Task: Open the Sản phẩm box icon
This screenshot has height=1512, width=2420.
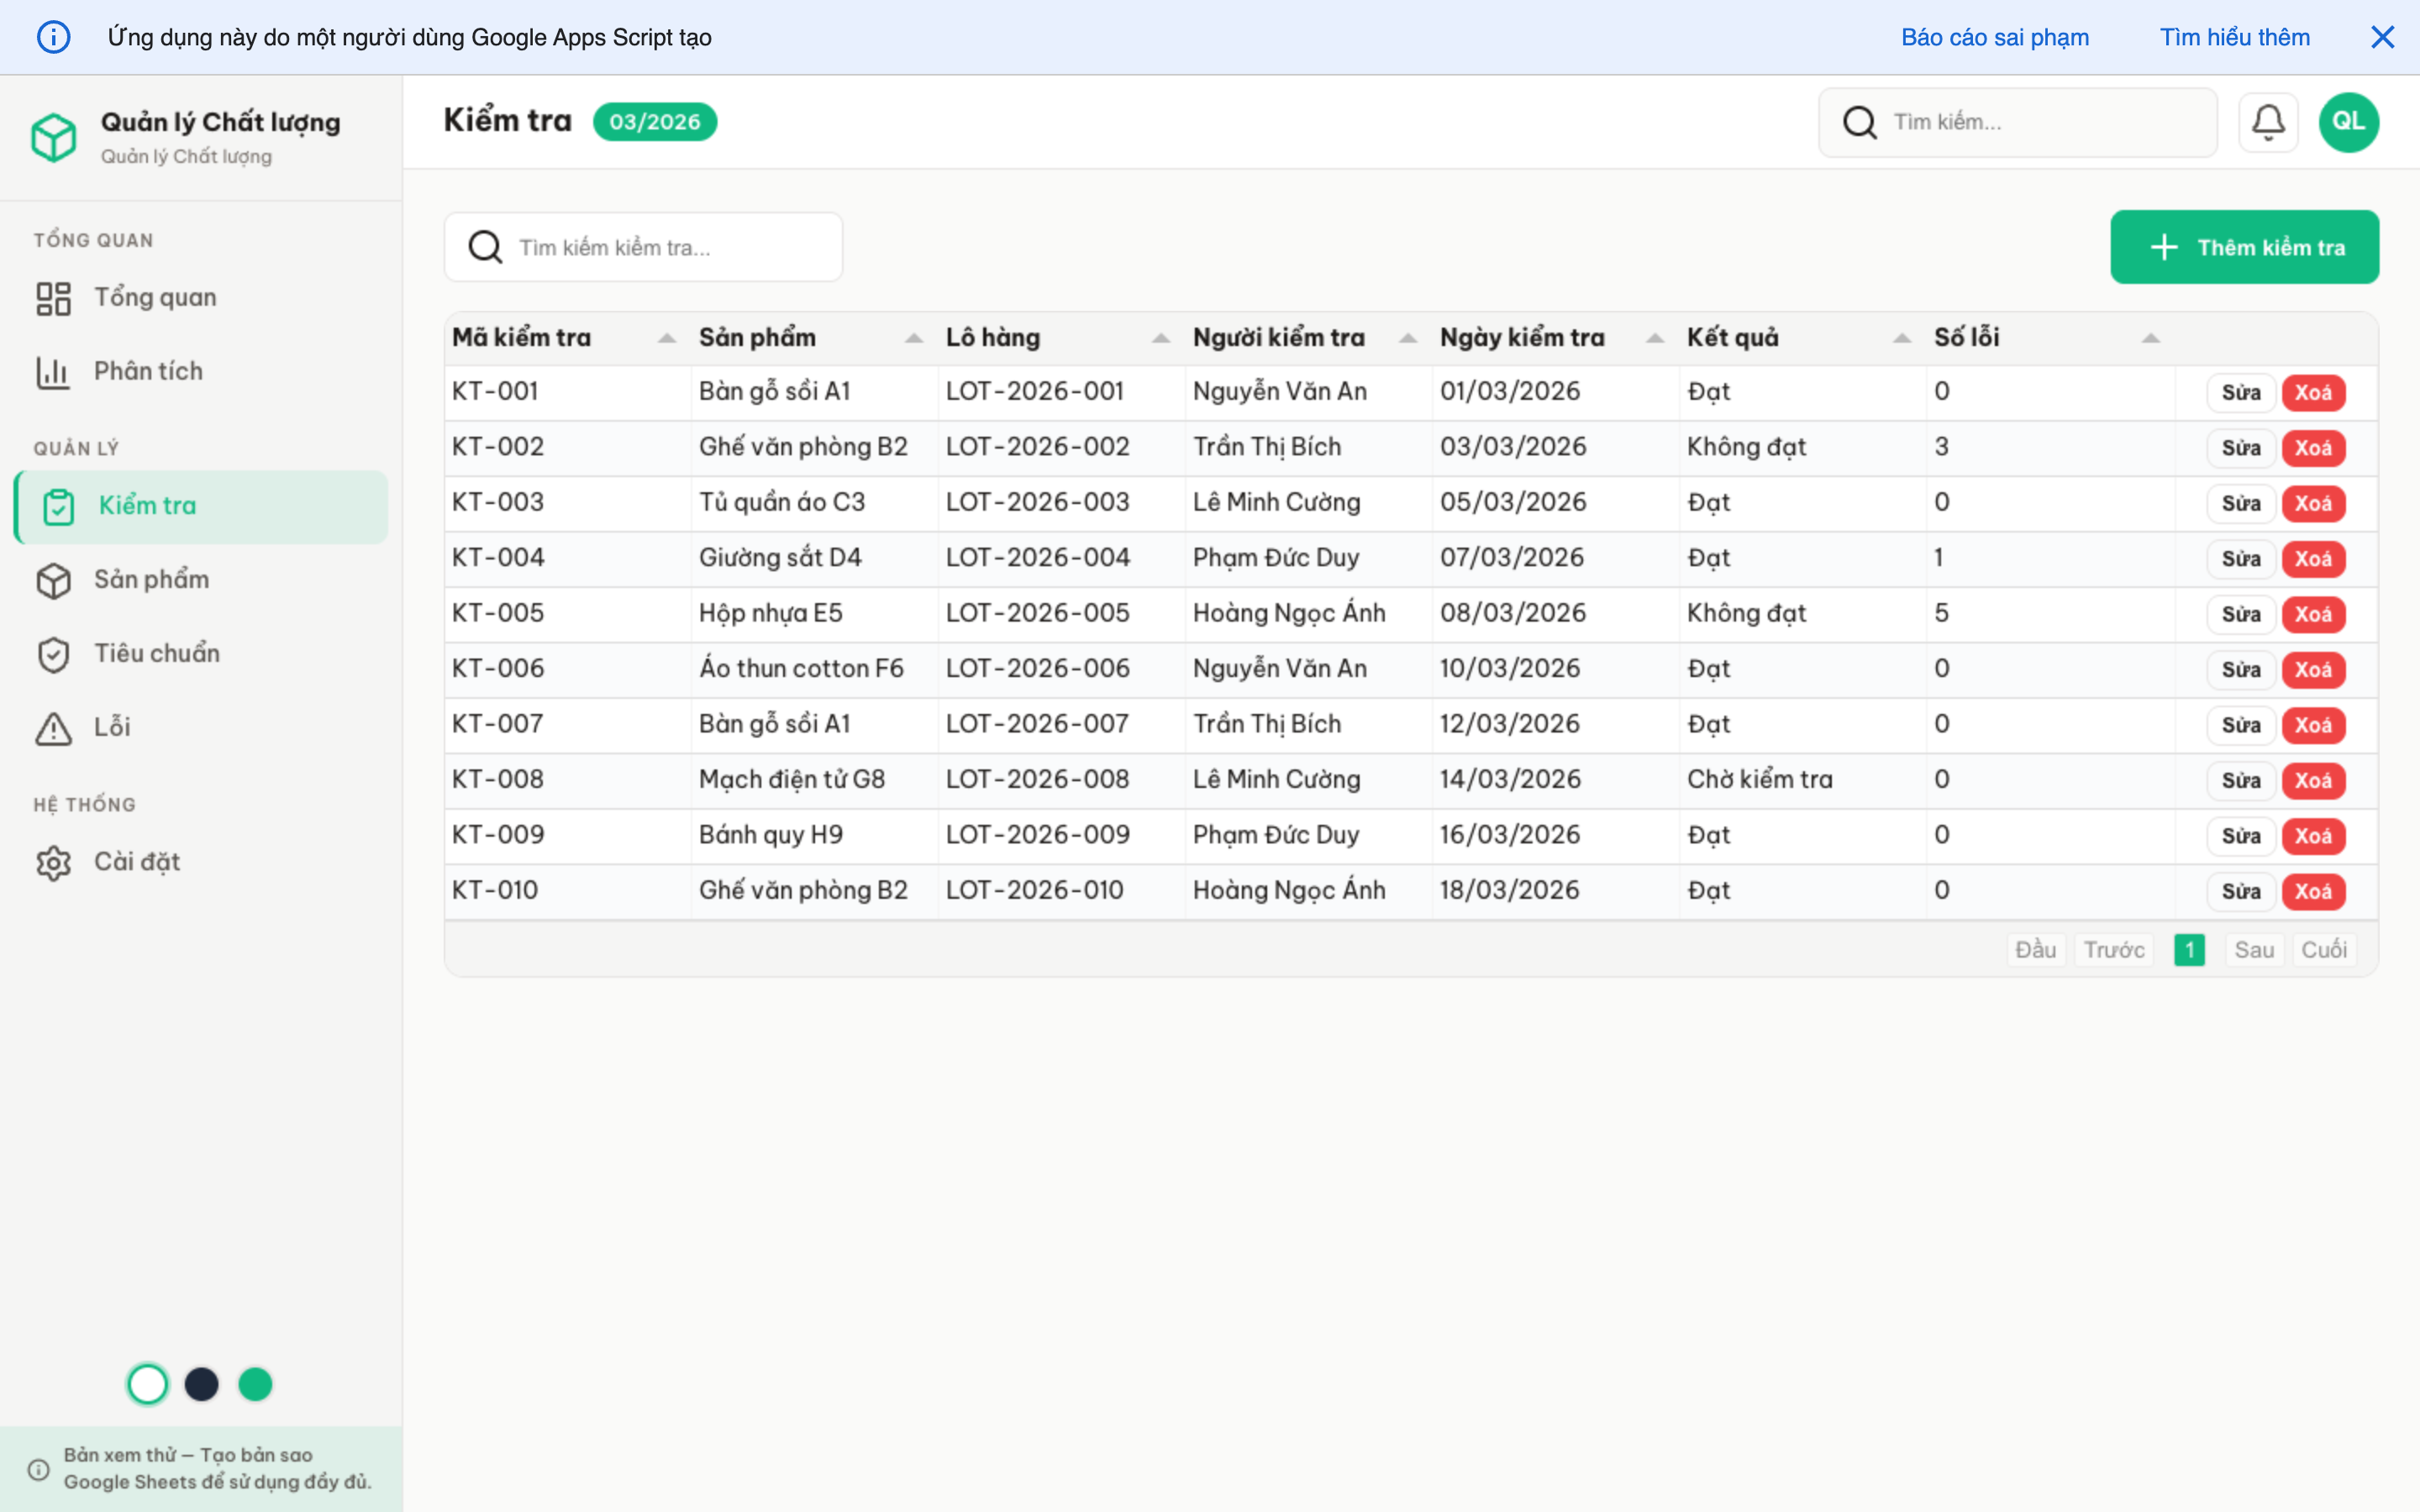Action: [53, 580]
